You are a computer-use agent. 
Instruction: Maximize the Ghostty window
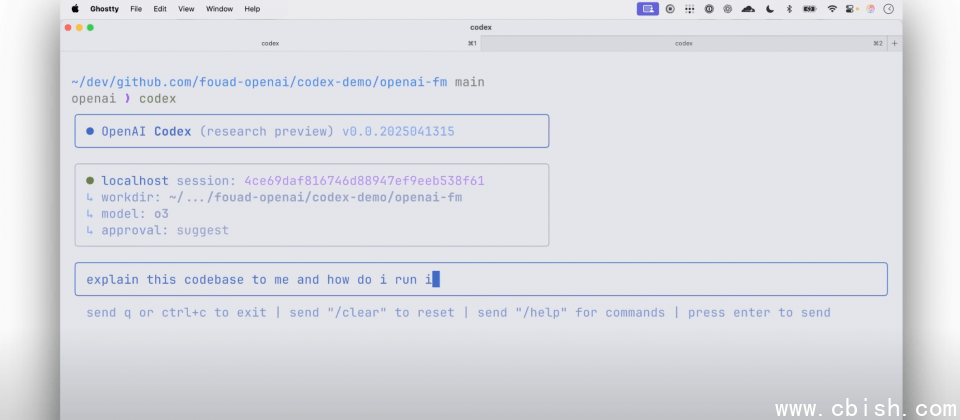90,28
